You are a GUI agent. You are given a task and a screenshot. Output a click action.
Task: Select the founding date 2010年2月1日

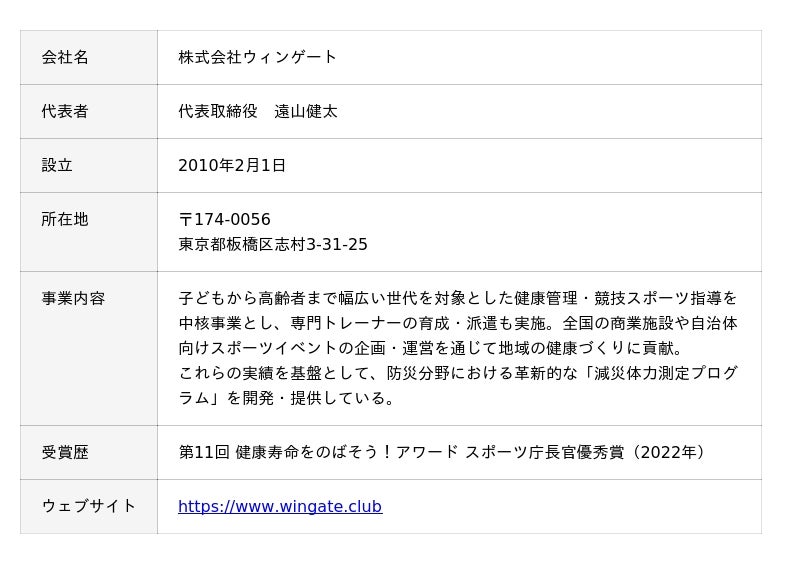coord(232,166)
